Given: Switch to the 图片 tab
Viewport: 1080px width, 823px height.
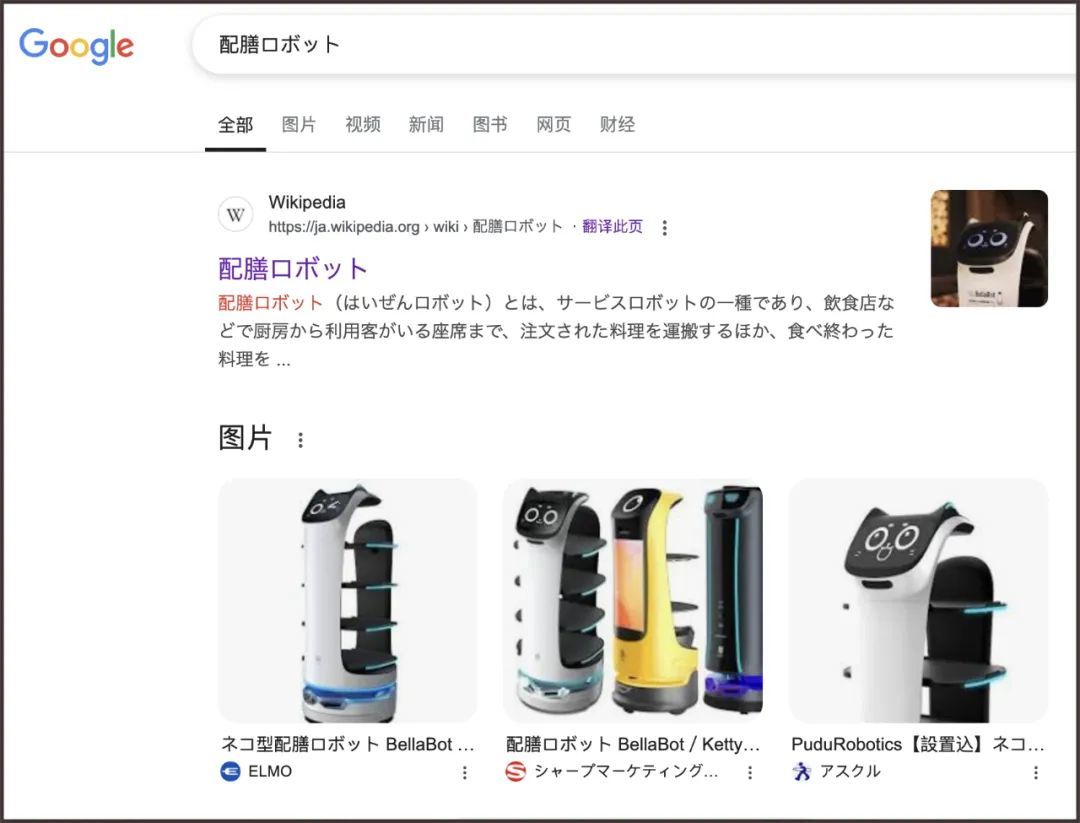Looking at the screenshot, I should (299, 124).
